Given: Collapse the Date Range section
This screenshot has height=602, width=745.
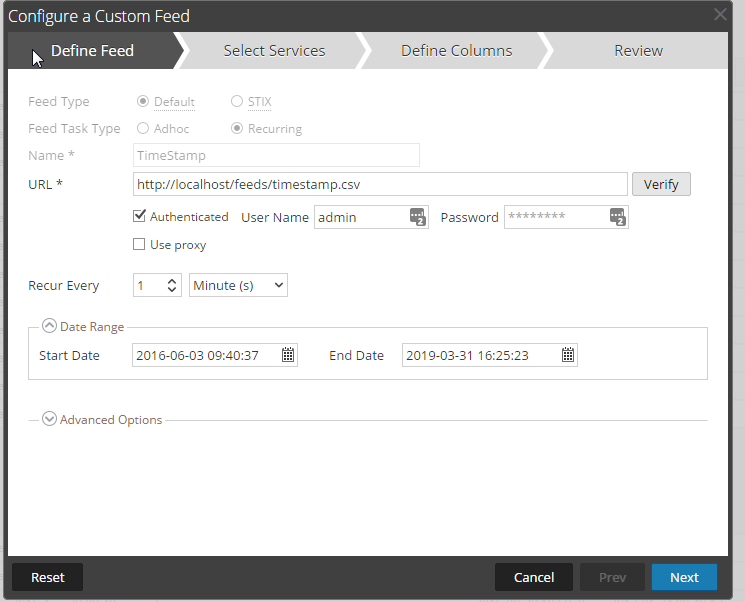Looking at the screenshot, I should click(x=49, y=327).
